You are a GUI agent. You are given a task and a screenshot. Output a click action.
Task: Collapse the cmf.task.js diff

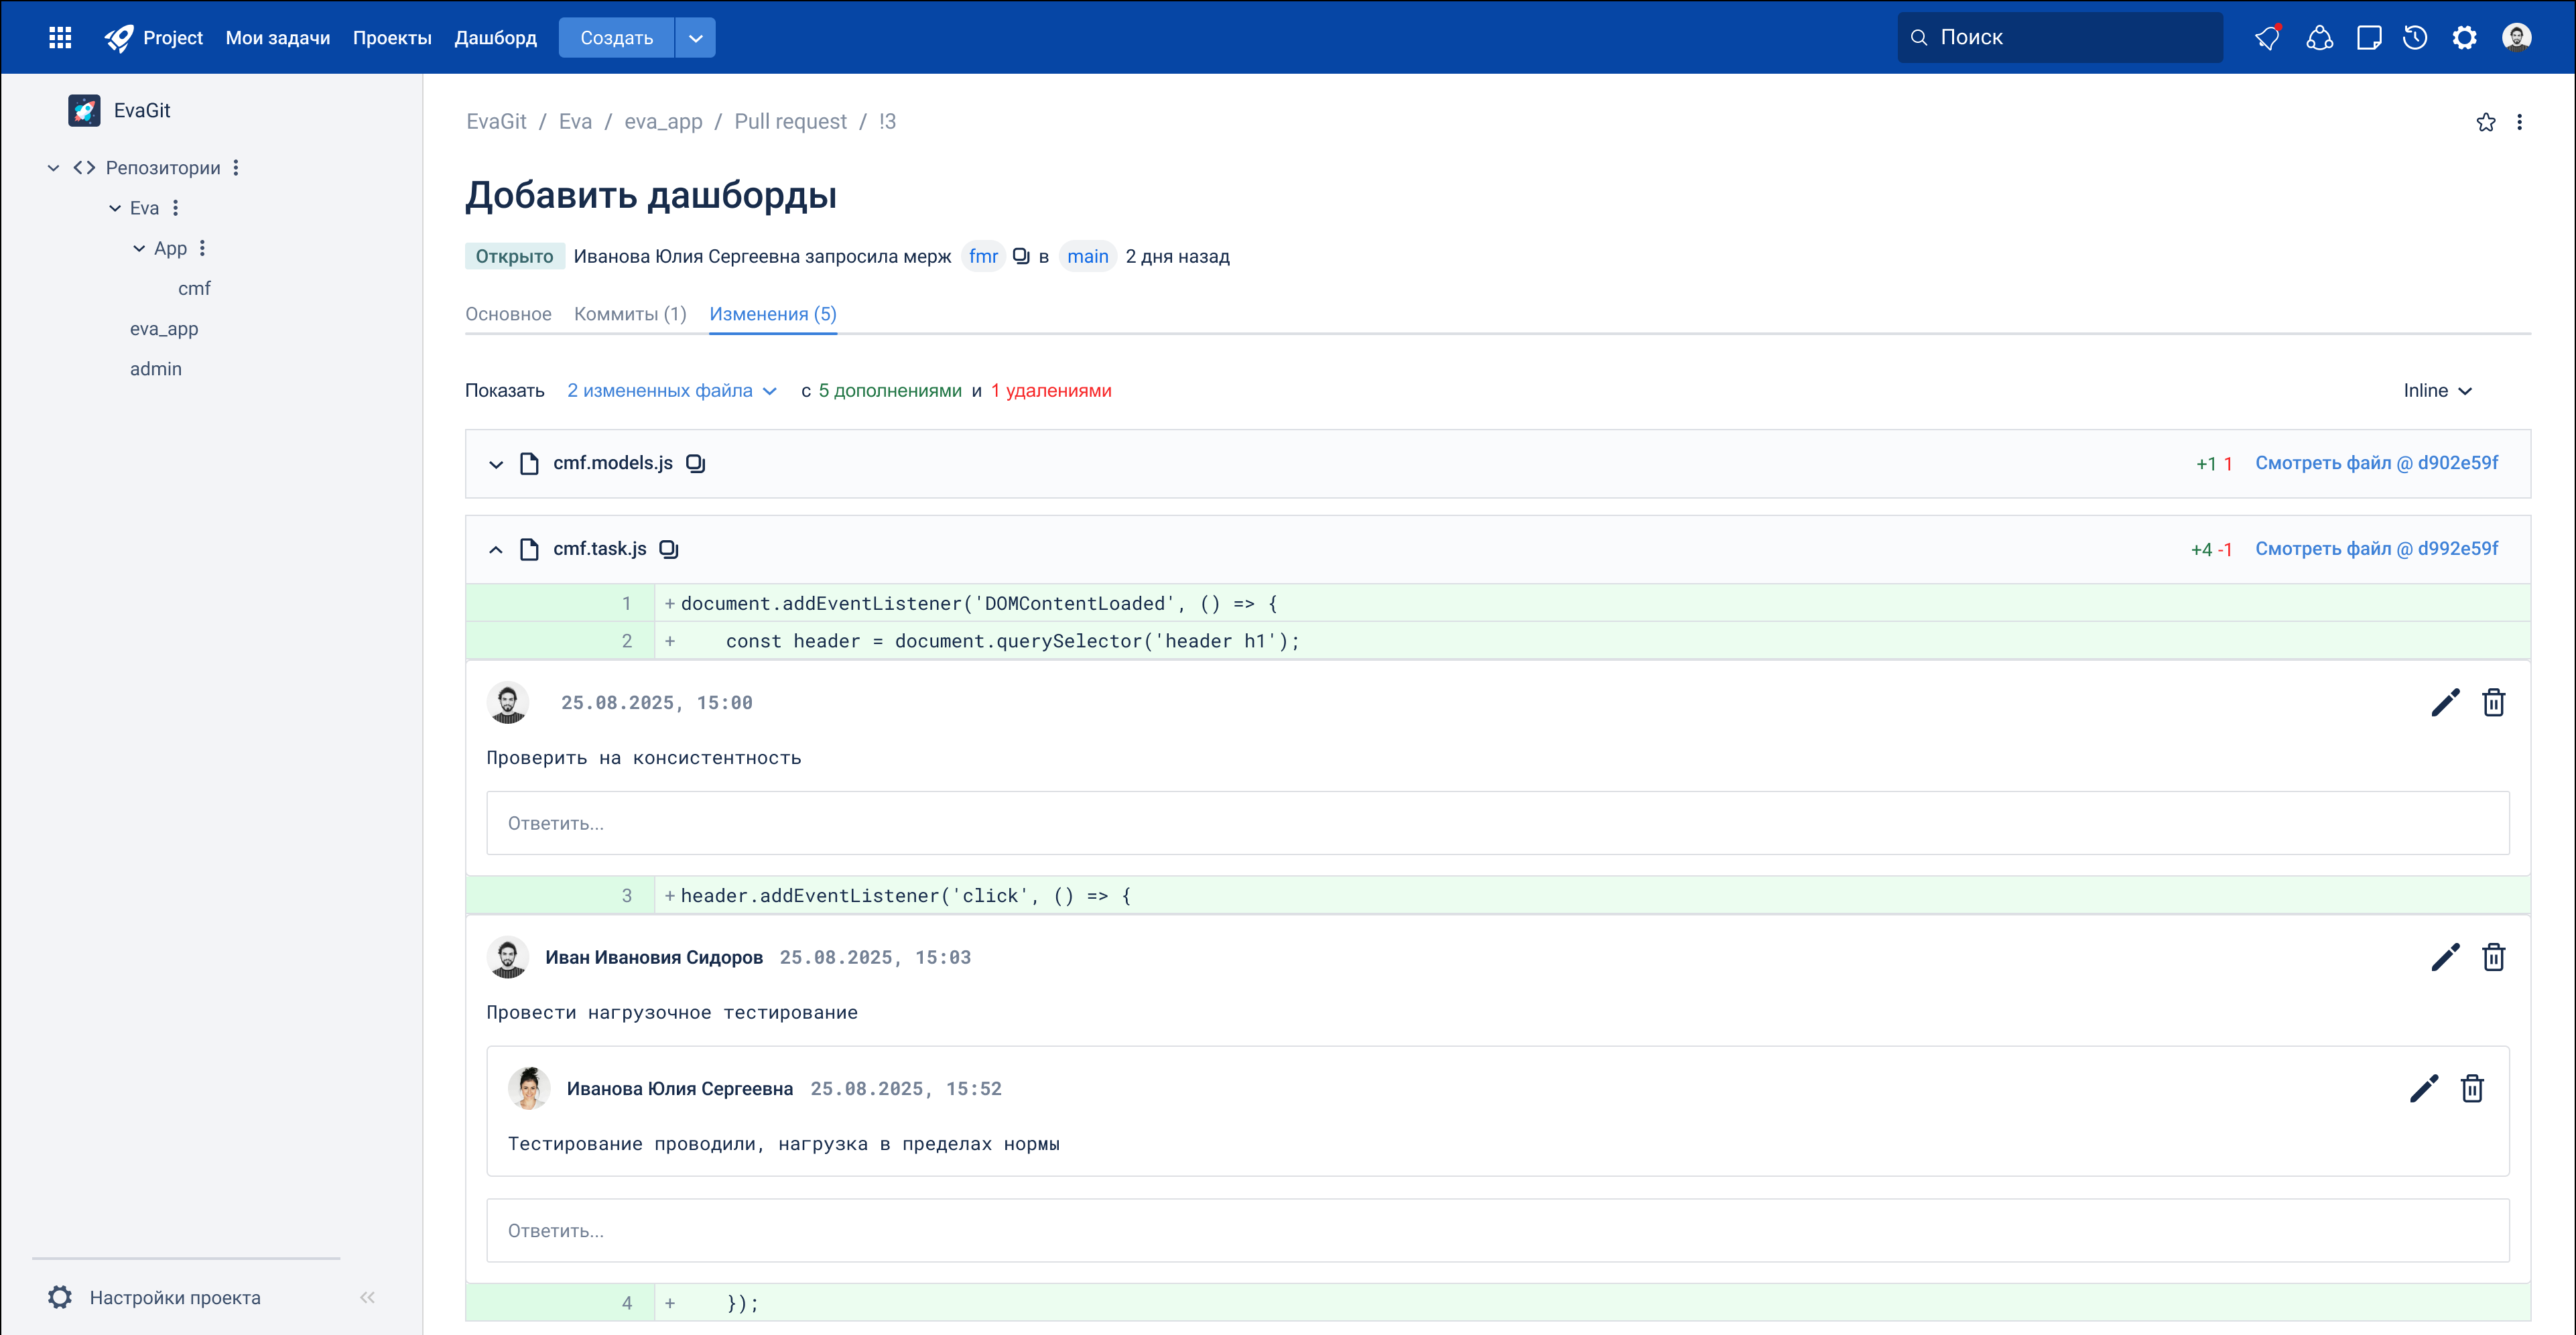coord(495,550)
